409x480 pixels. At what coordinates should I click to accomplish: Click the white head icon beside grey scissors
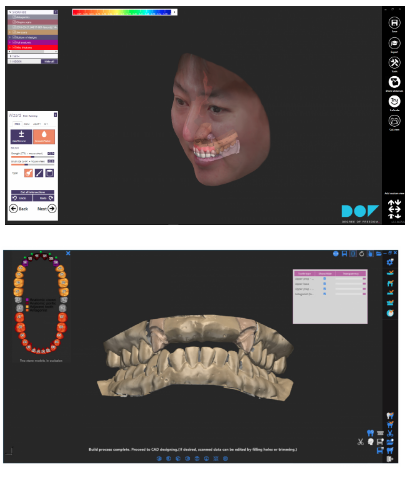click(370, 442)
